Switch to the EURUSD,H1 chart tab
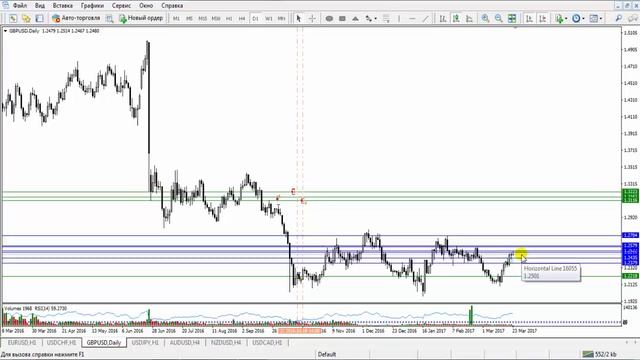 click(x=22, y=343)
